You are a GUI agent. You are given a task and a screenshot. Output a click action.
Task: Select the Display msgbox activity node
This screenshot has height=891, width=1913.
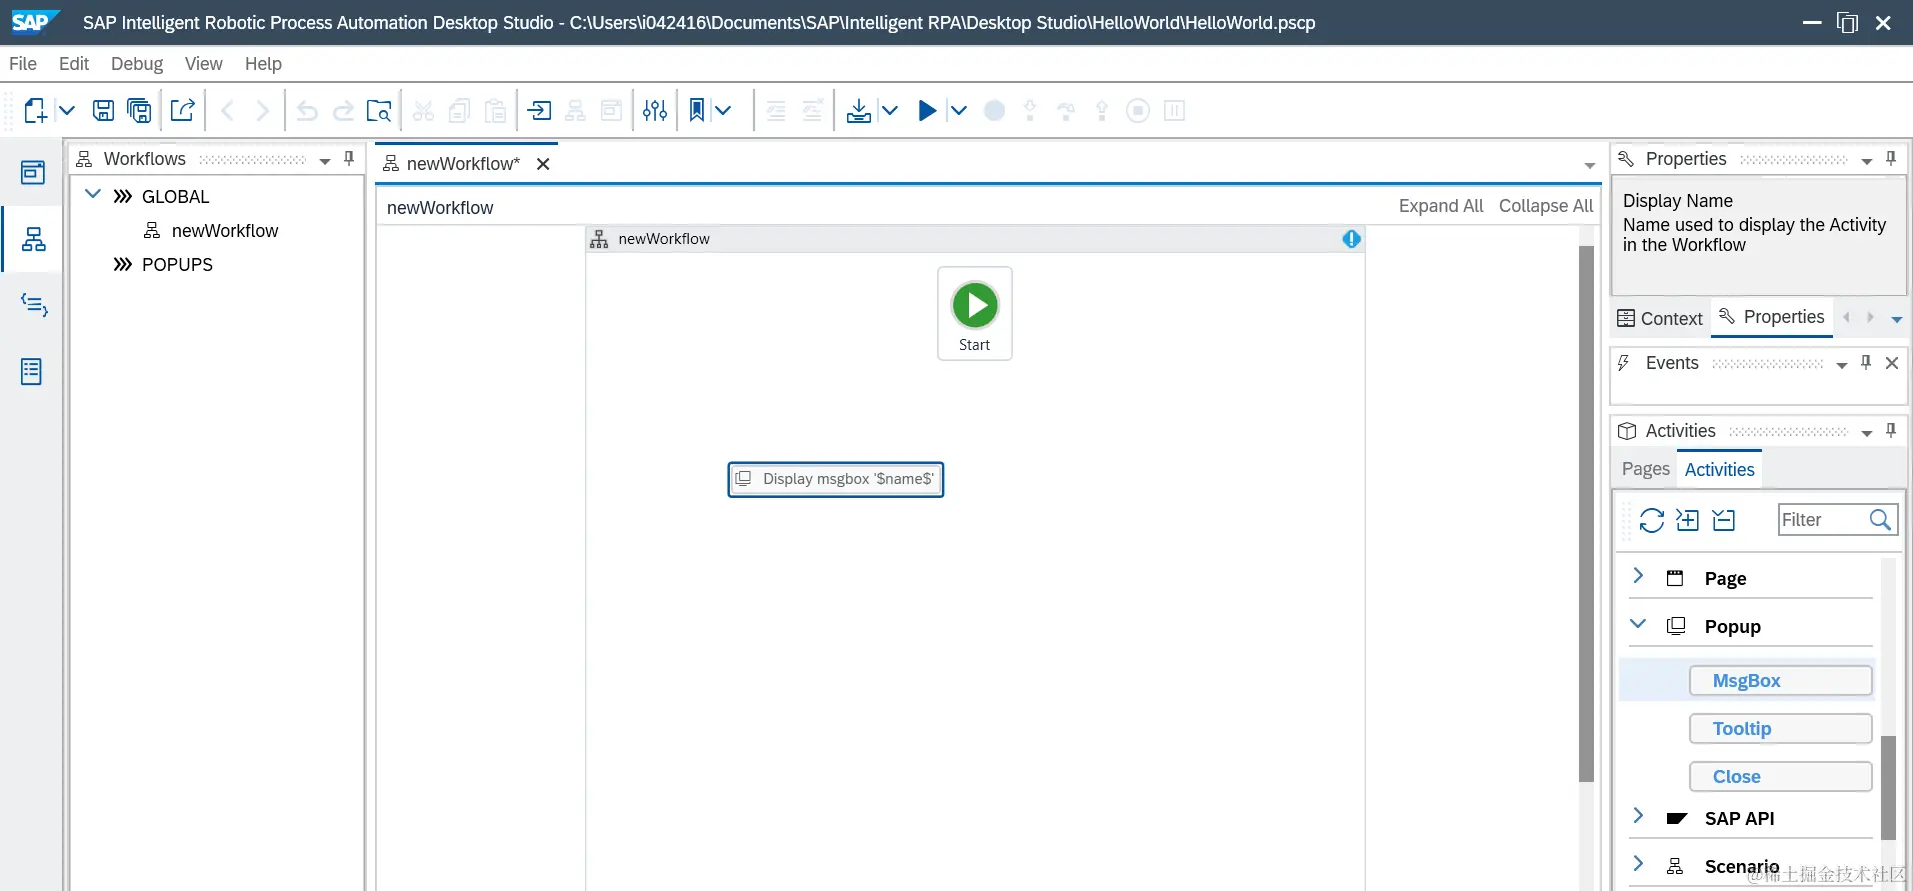pyautogui.click(x=836, y=479)
